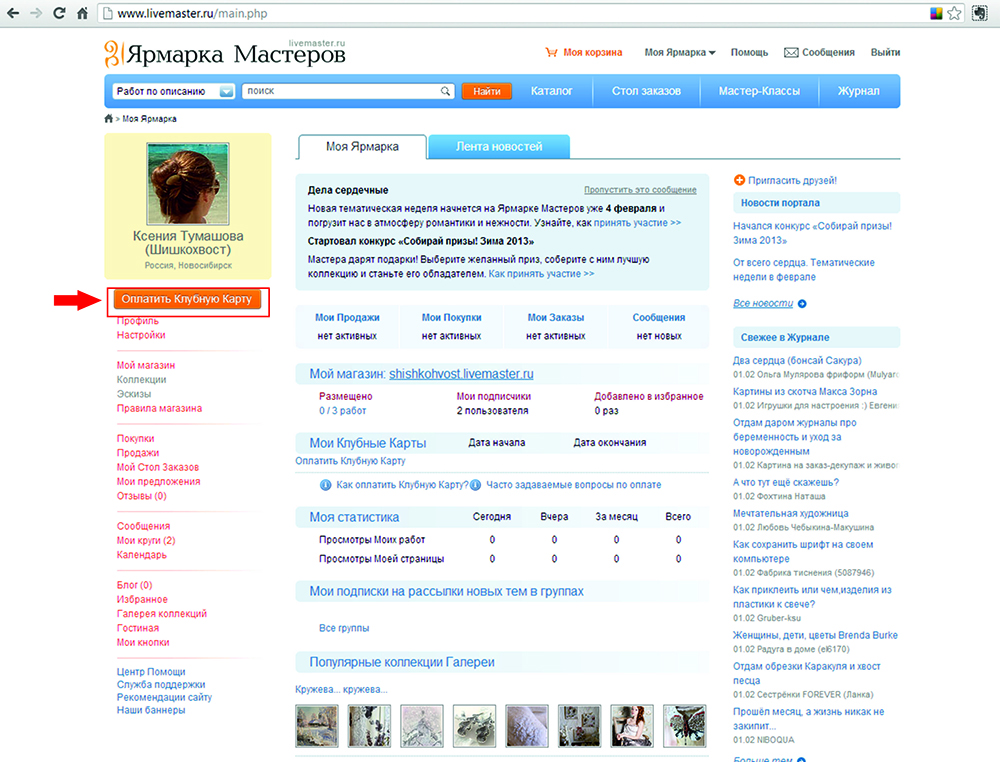Image resolution: width=1000 pixels, height=762 pixels.
Task: Go back with the browser back arrow
Action: coord(13,13)
